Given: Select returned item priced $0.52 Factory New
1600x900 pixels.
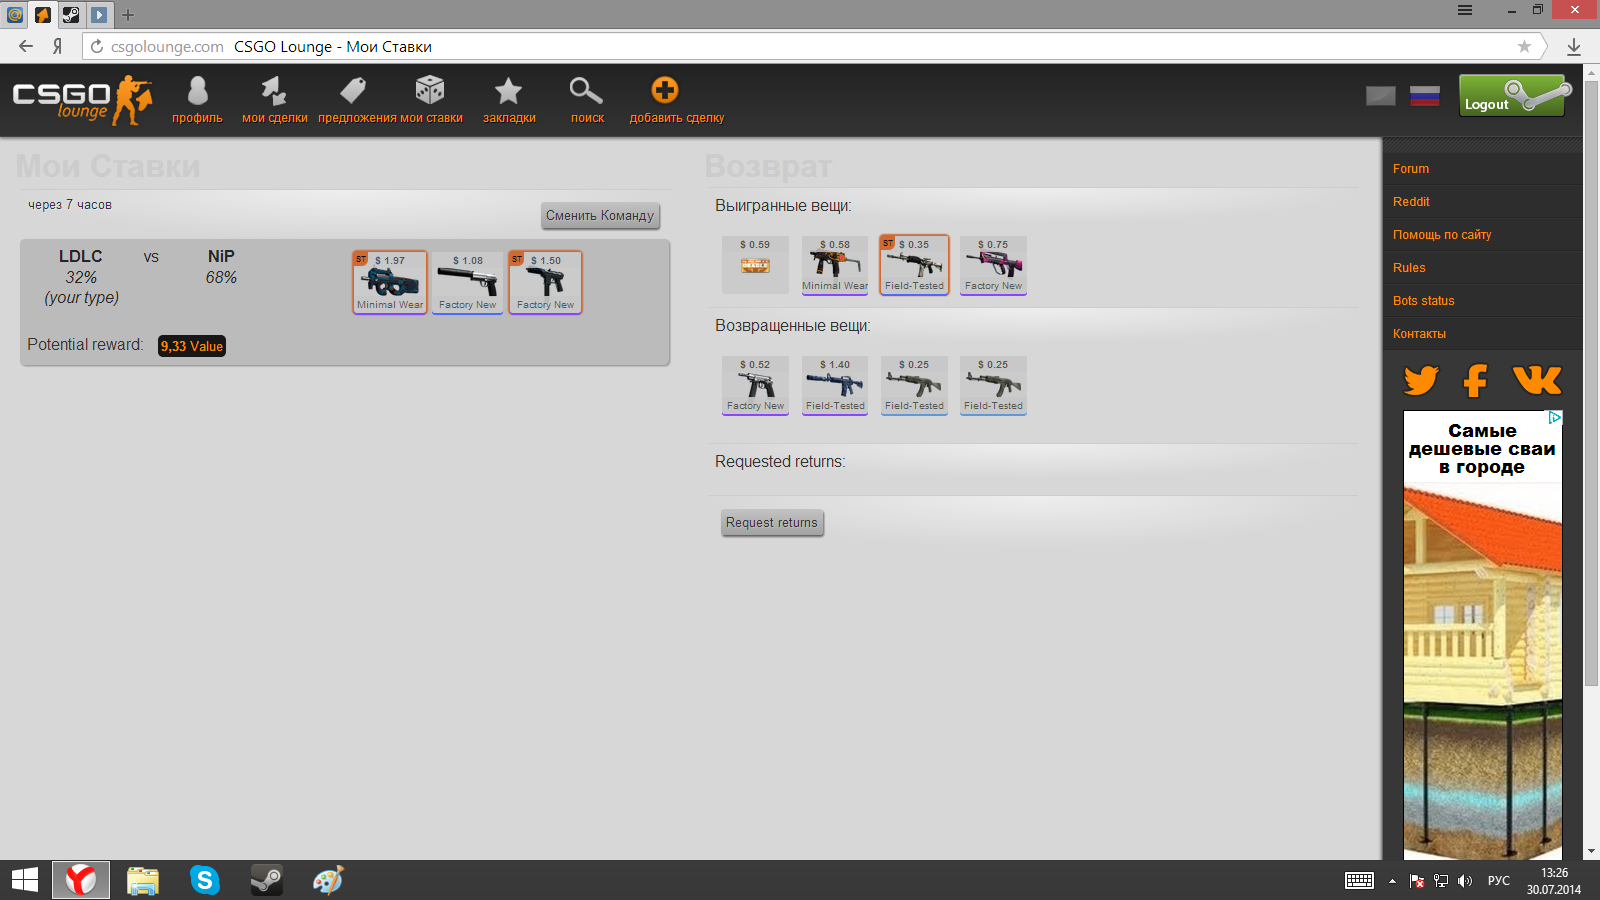Looking at the screenshot, I should point(755,385).
